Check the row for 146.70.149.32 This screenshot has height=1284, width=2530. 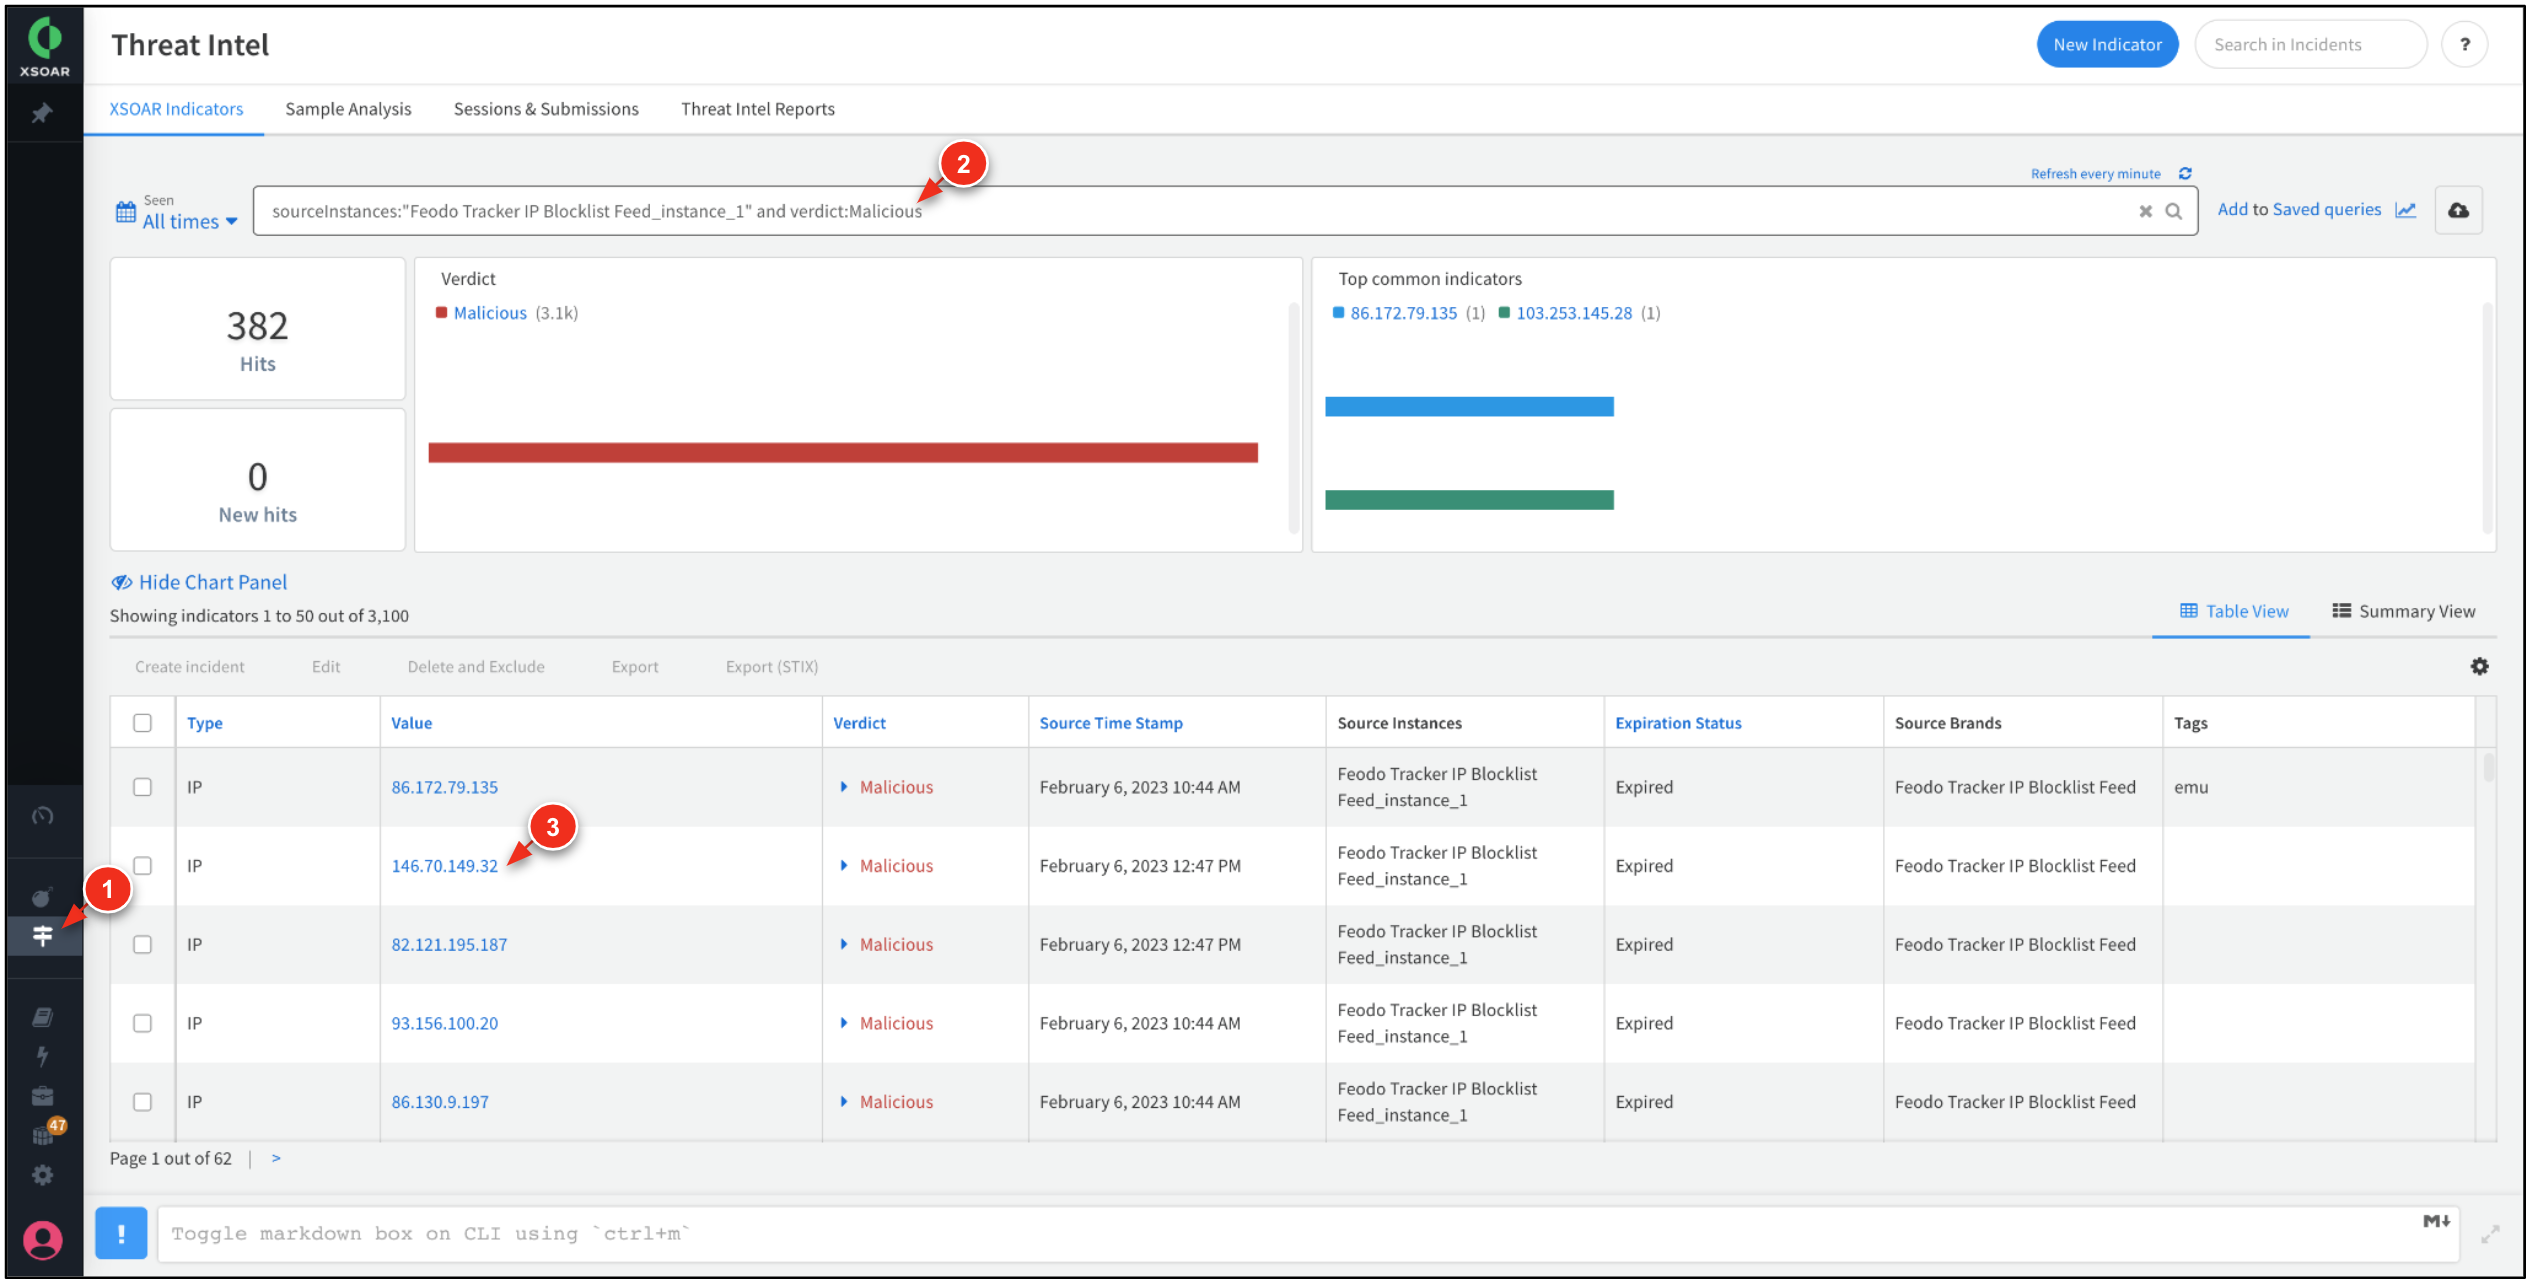point(142,866)
